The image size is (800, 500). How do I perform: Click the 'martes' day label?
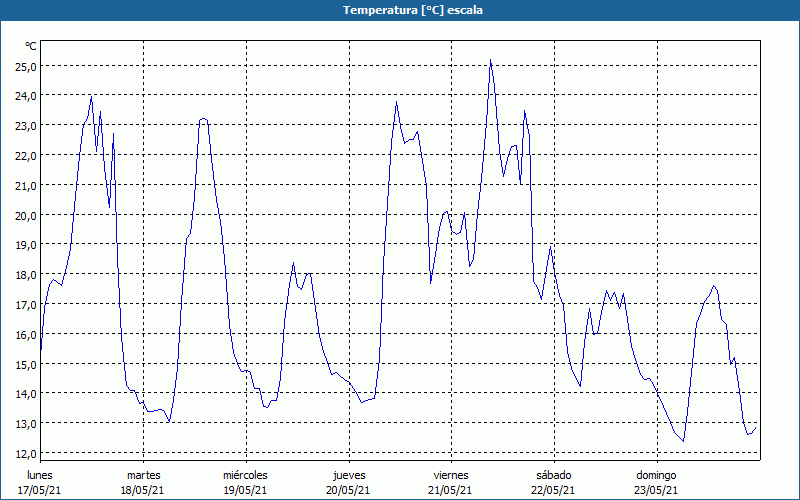pos(144,475)
